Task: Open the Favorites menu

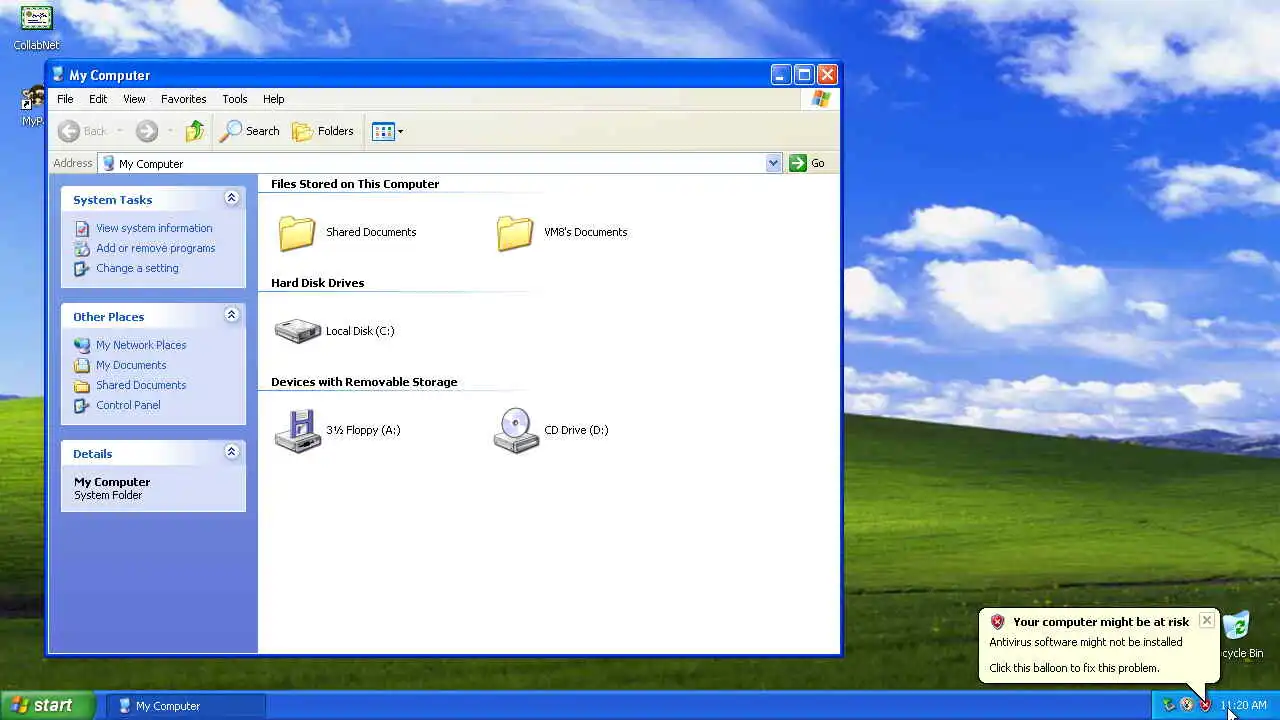Action: (184, 99)
